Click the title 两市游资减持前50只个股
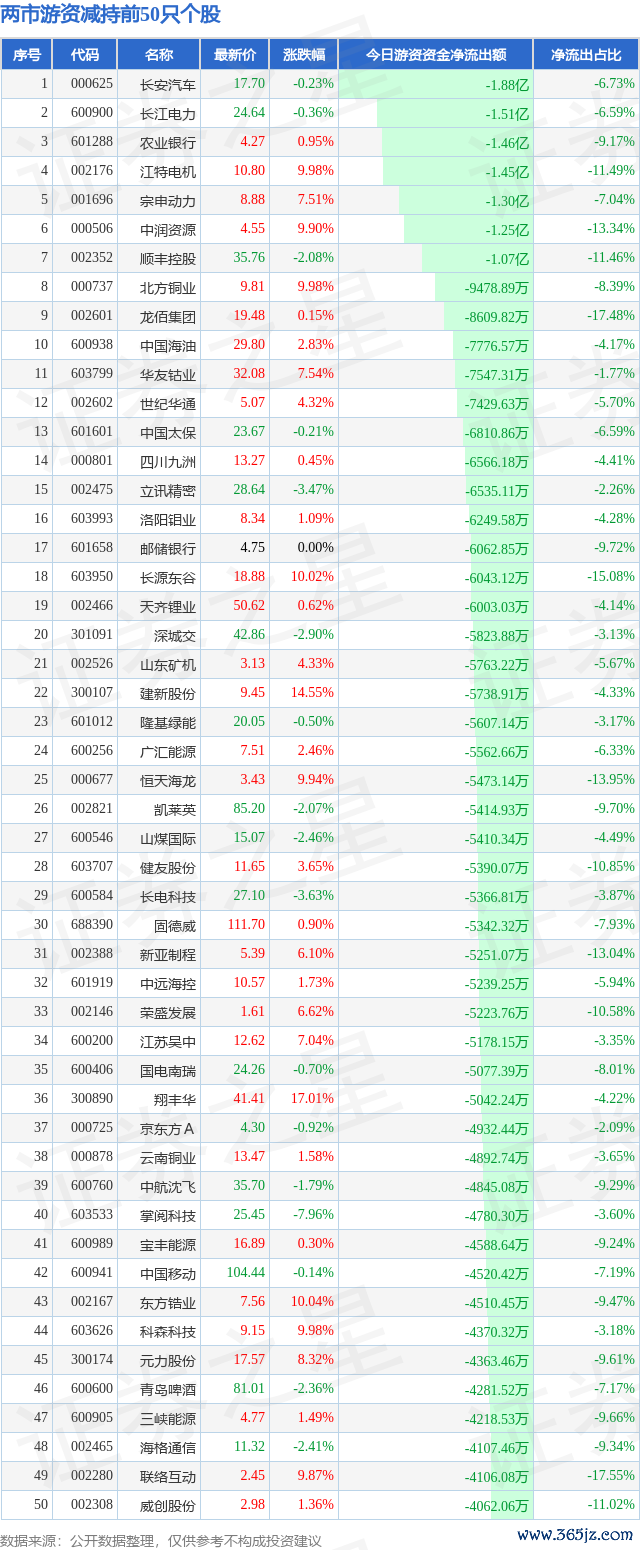 pos(112,15)
